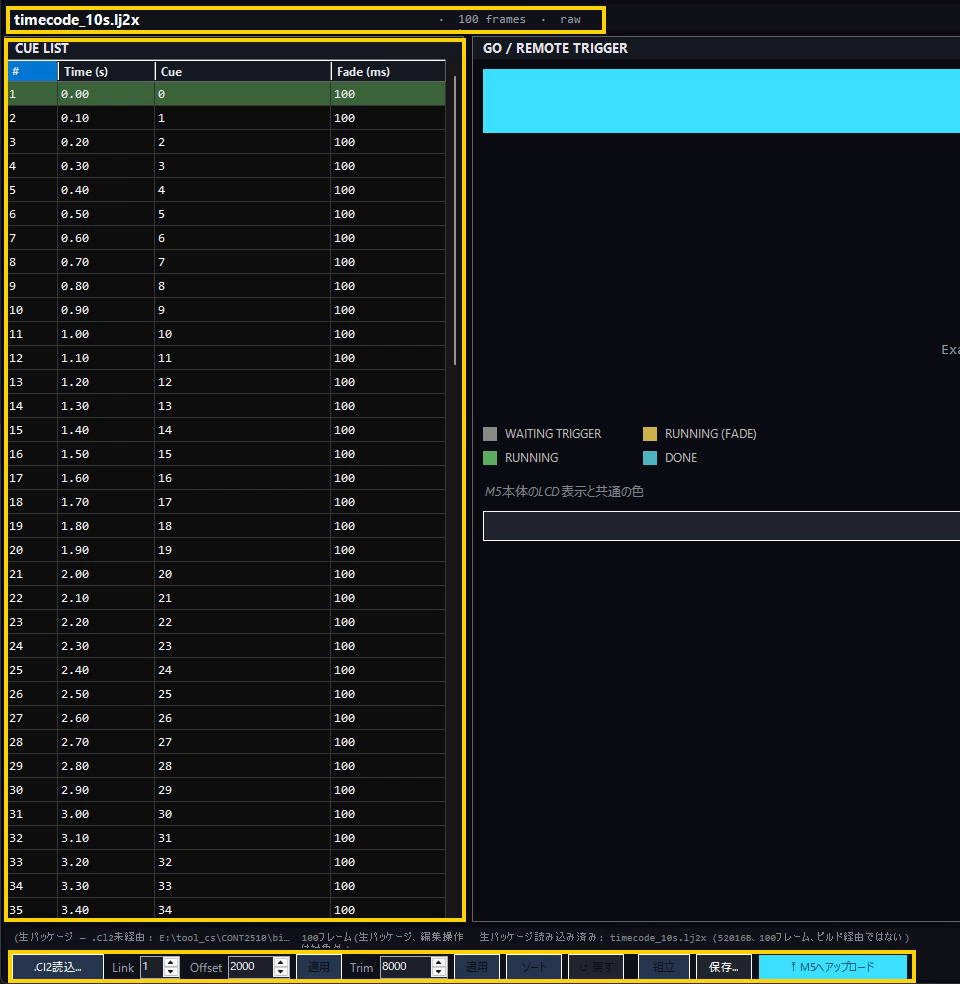The width and height of the screenshot is (960, 984).
Task: Select the Time cell reading 1.00
Action: 106,334
